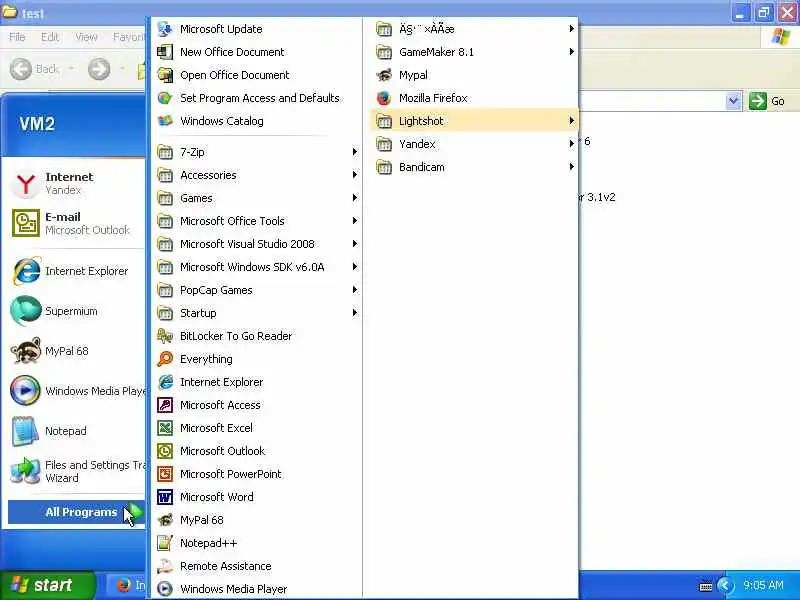Expand Microsoft Windows SDK v6.0A folder

pyautogui.click(x=257, y=267)
